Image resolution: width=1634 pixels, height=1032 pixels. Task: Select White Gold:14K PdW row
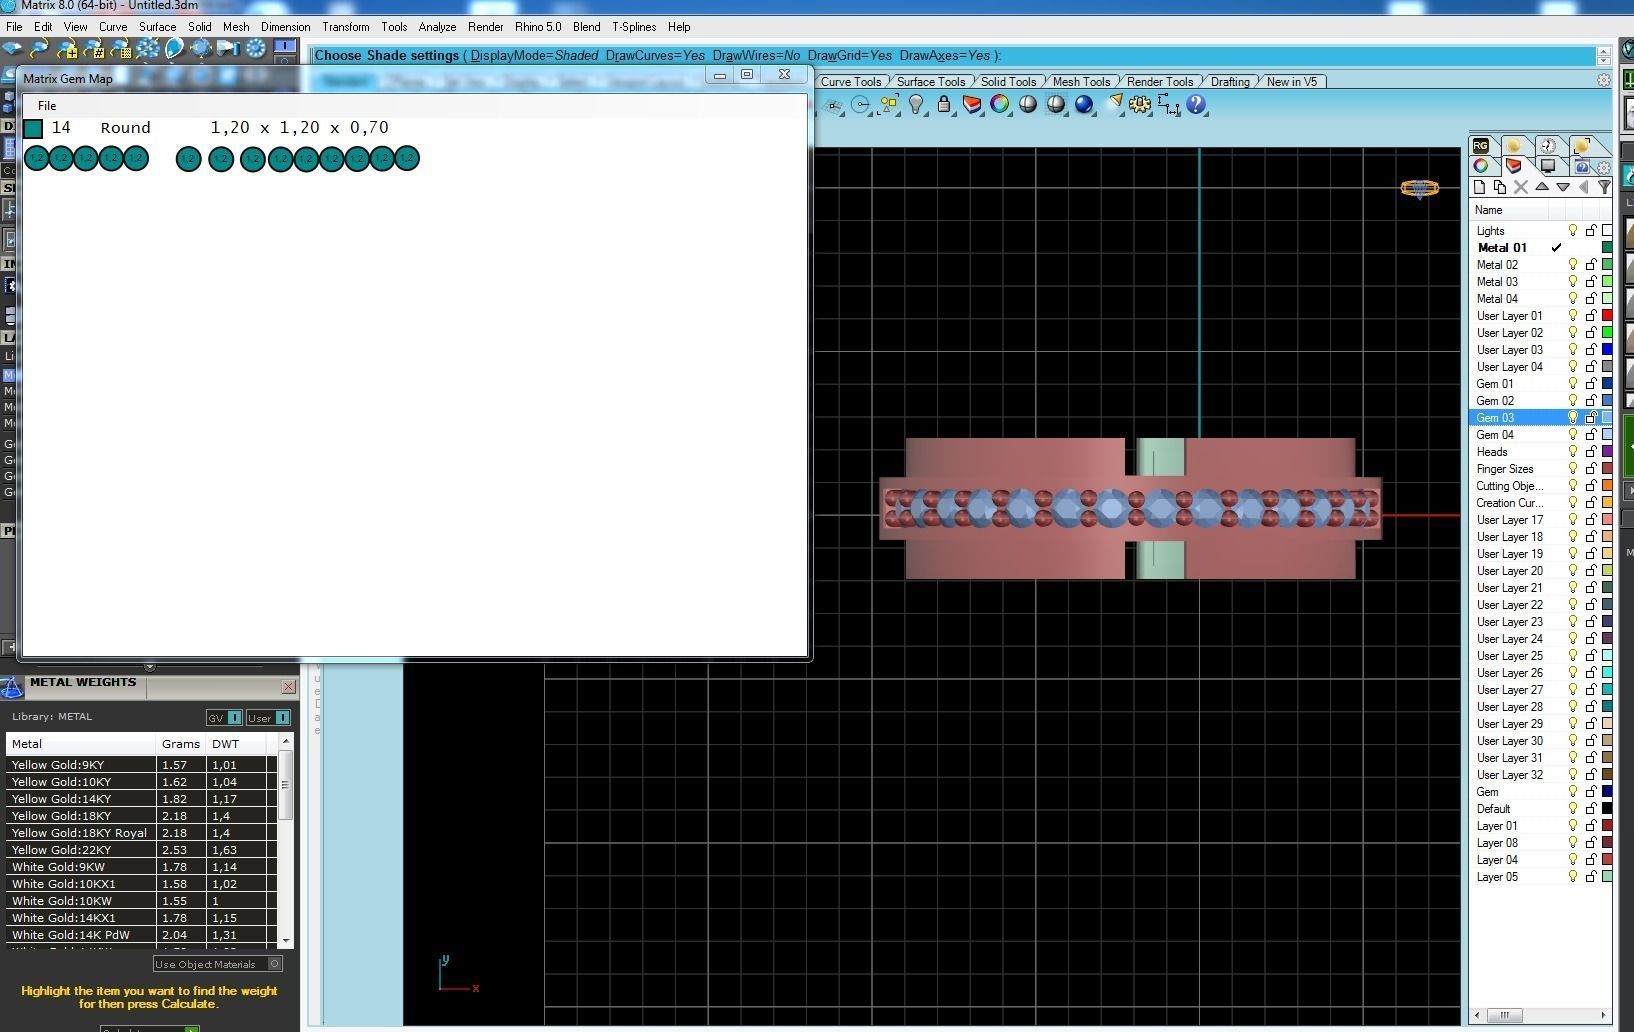coord(141,935)
